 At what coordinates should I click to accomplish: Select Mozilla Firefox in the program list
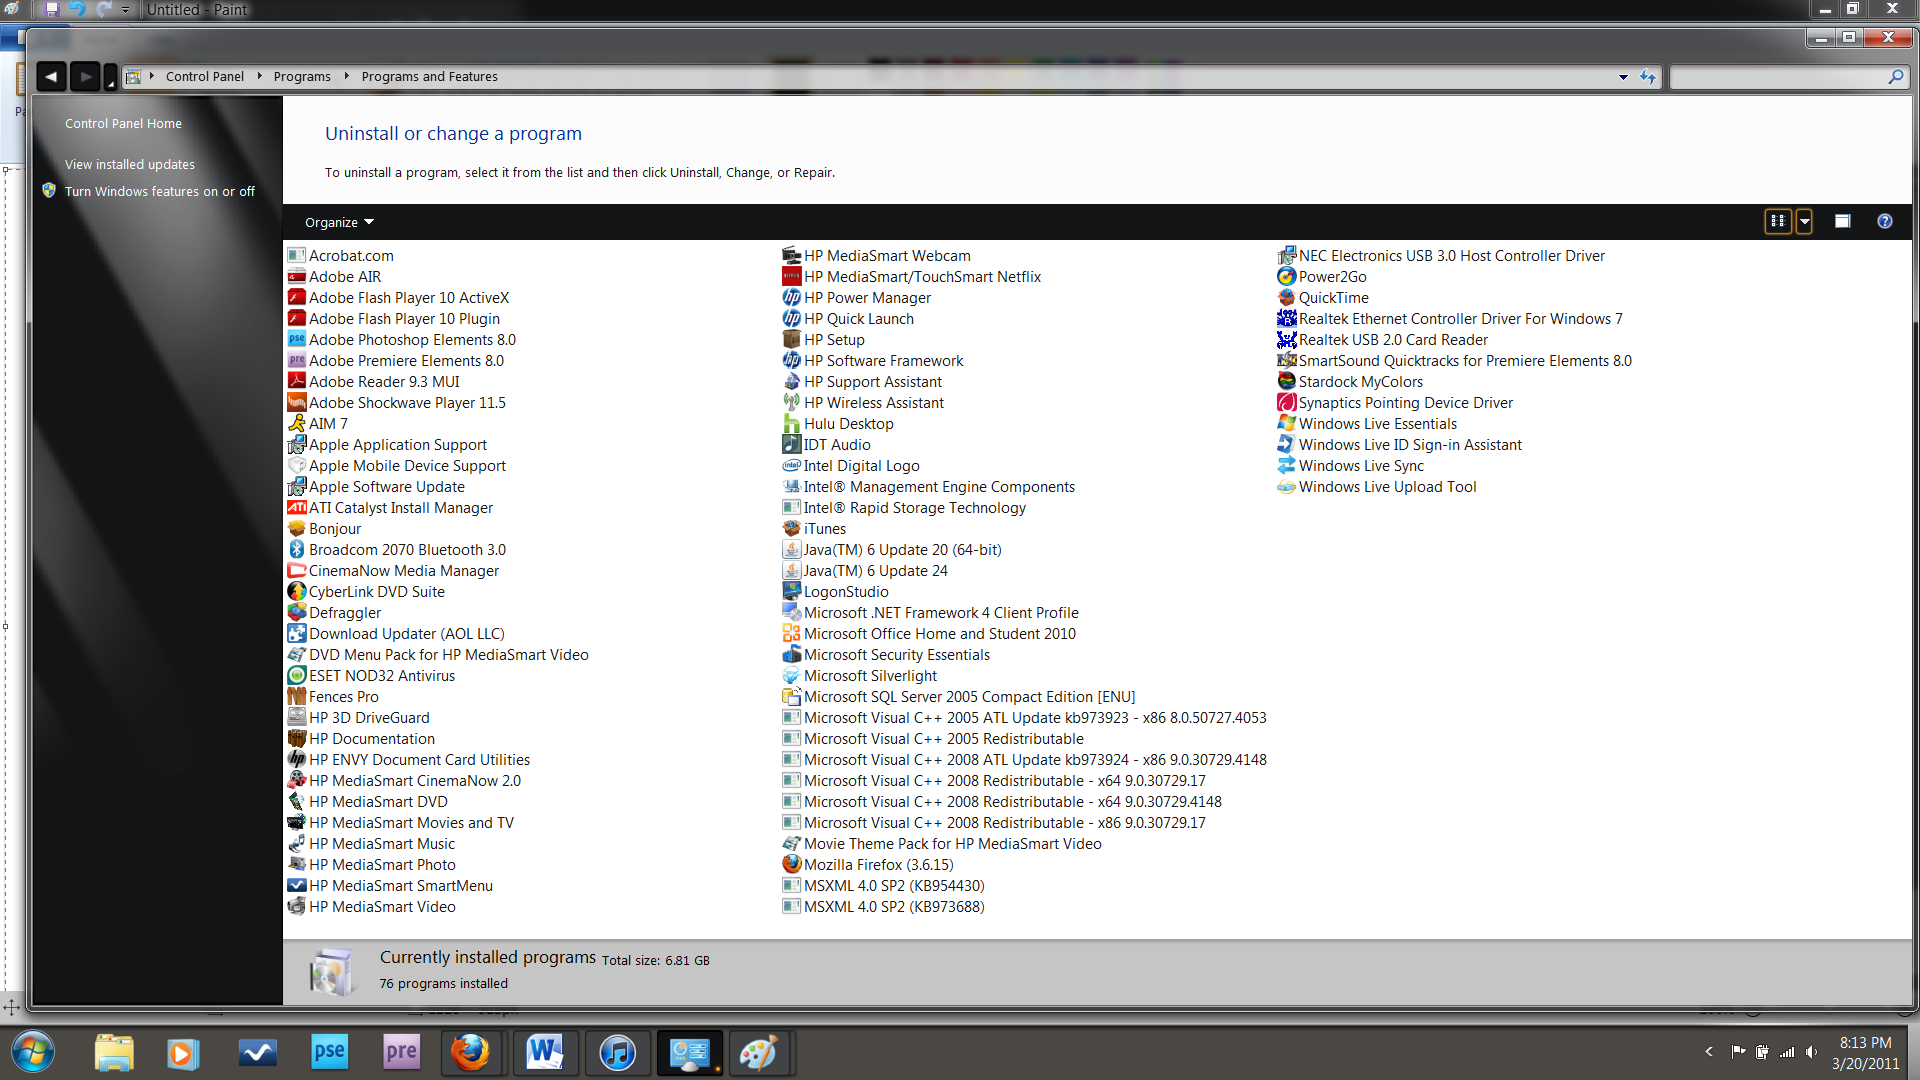pos(878,864)
